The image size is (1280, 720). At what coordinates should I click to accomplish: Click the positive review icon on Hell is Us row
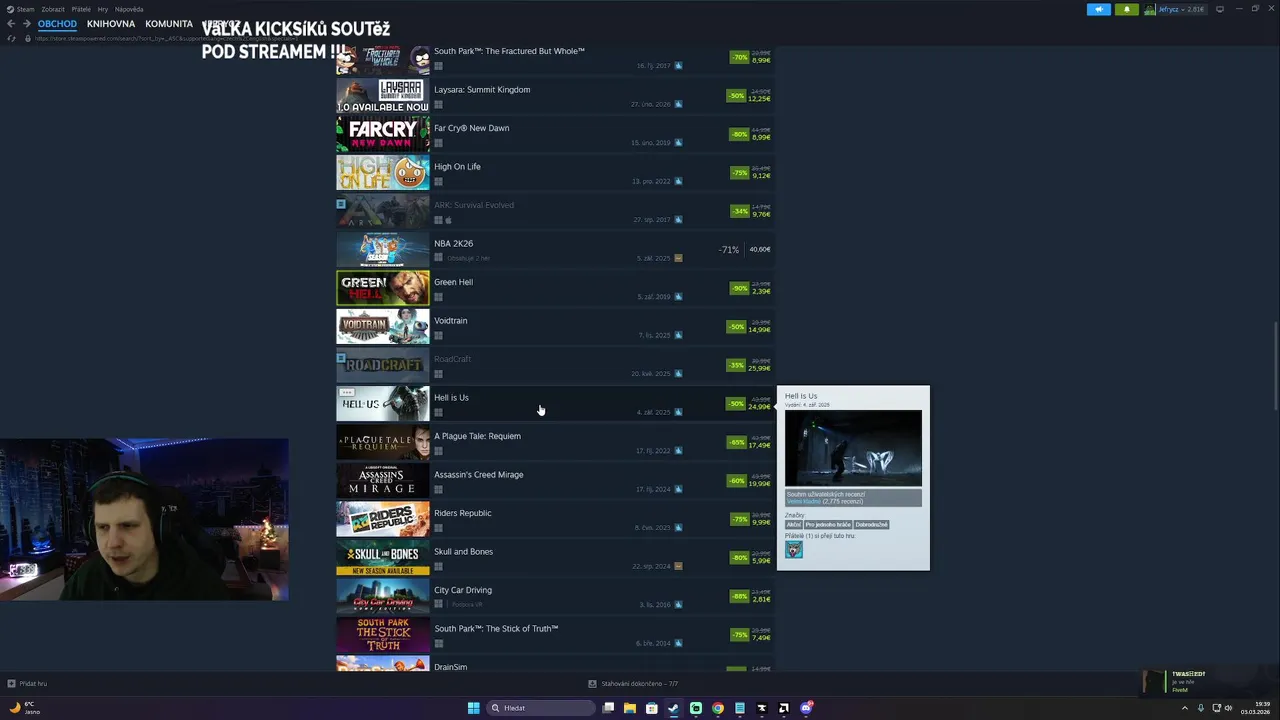(678, 412)
